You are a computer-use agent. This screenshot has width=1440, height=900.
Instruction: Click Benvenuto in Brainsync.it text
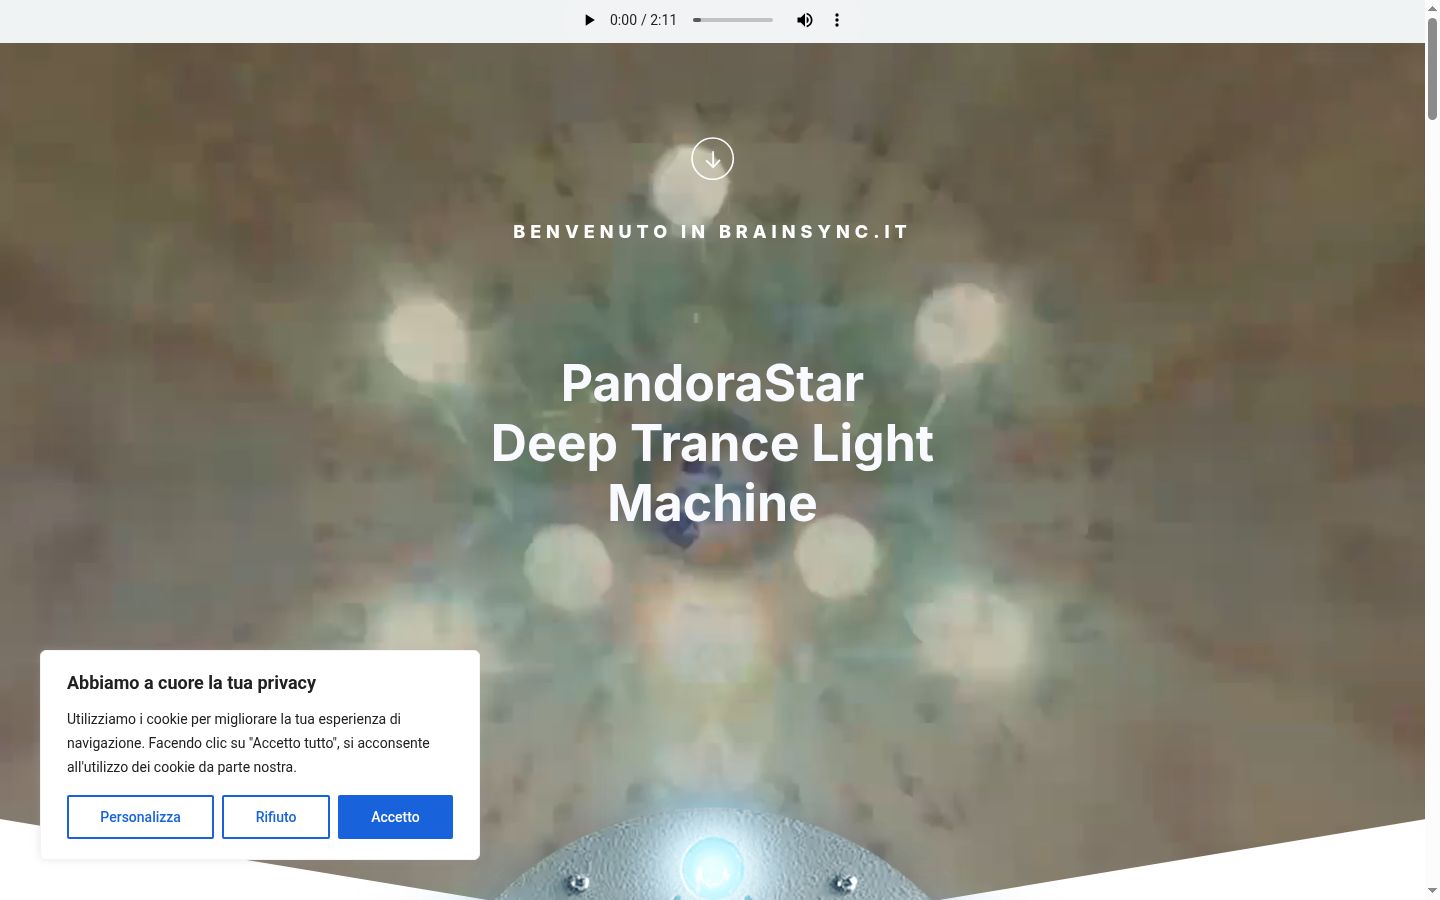pos(711,231)
